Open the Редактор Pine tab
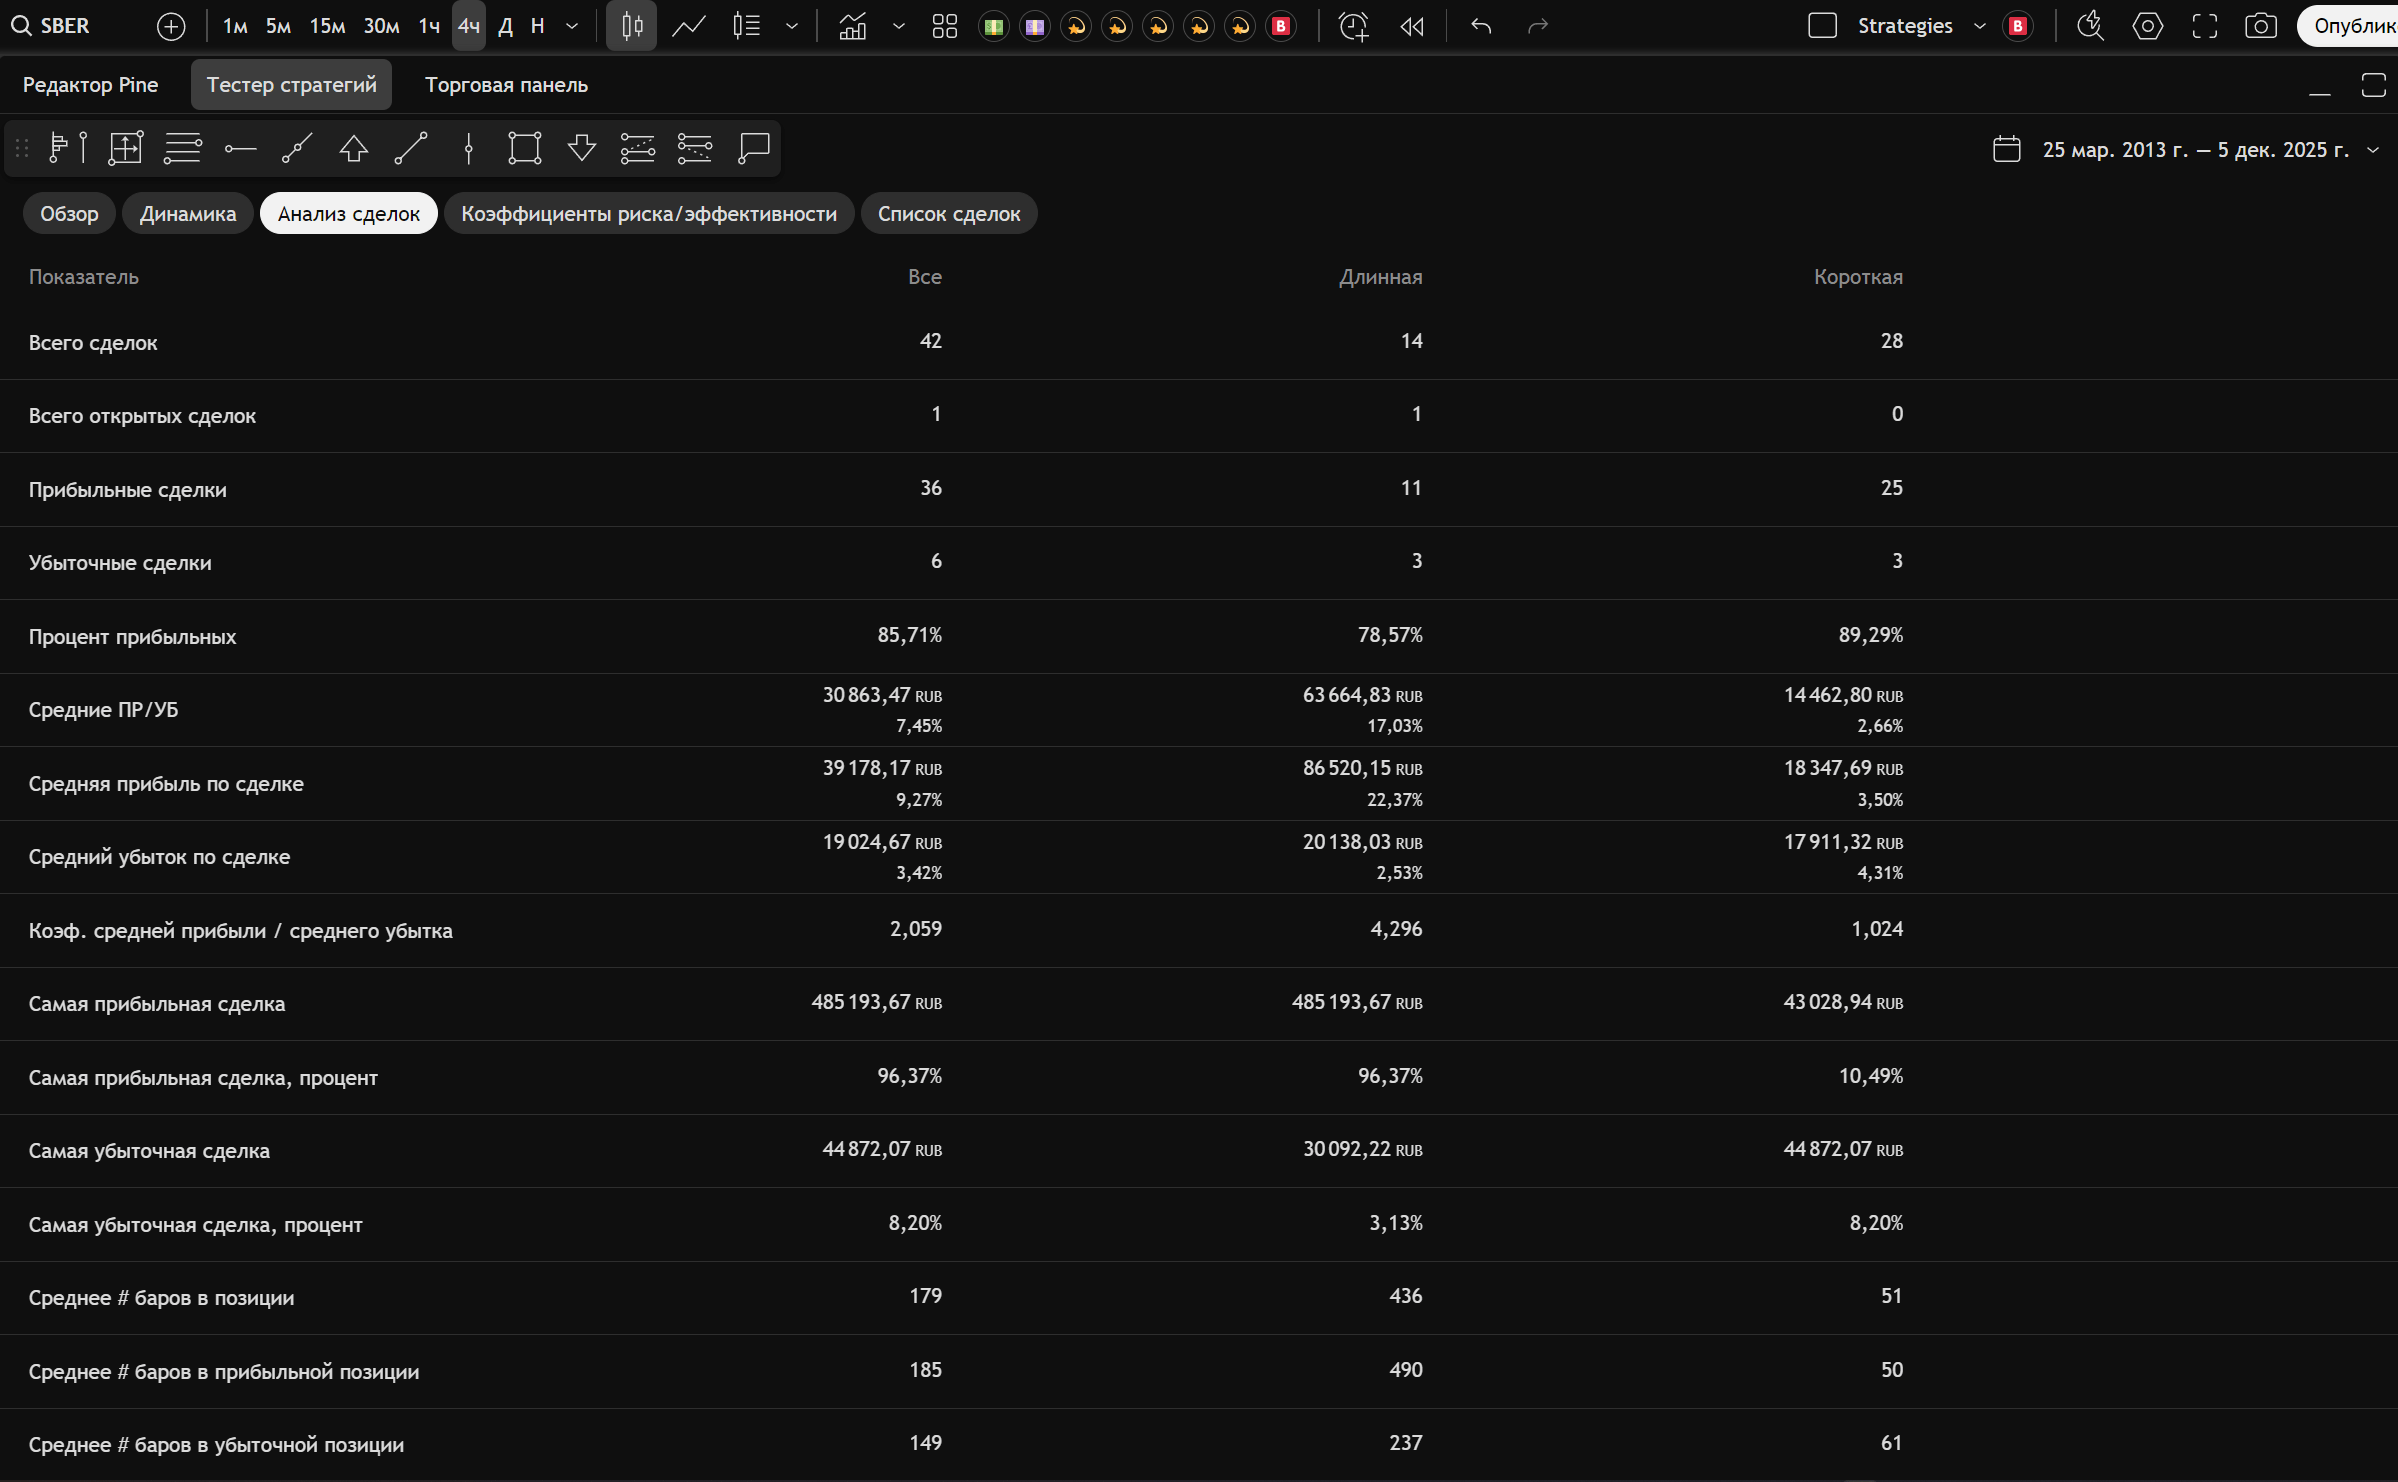This screenshot has width=2398, height=1482. coord(90,85)
